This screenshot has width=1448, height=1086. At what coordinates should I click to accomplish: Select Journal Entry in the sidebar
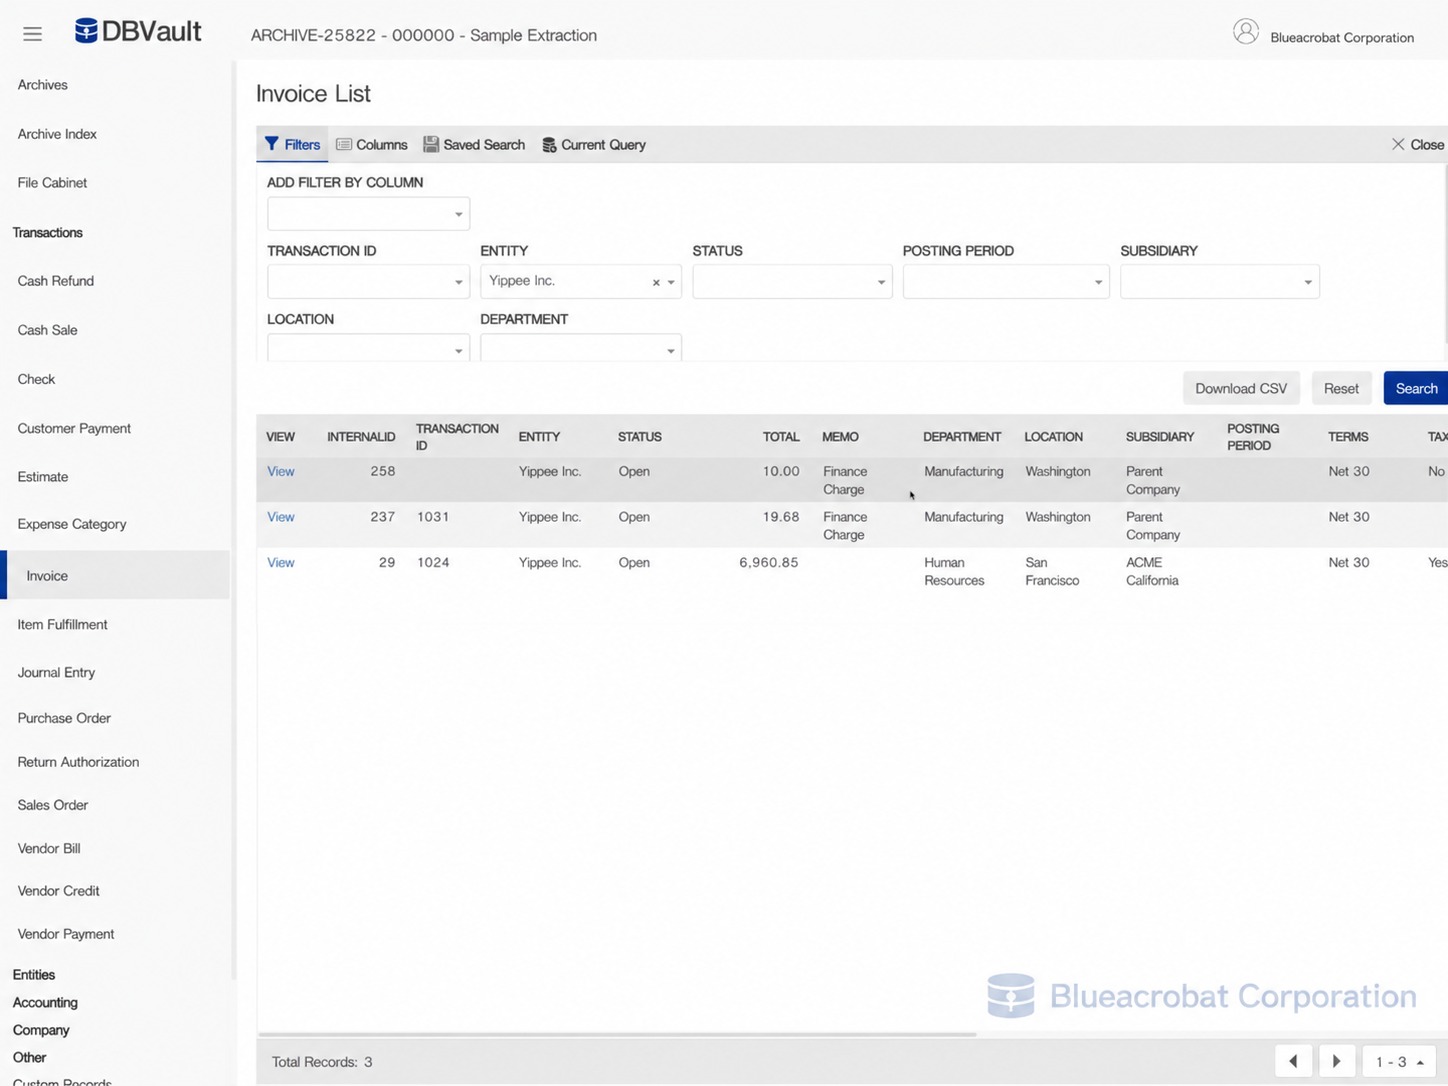(56, 672)
